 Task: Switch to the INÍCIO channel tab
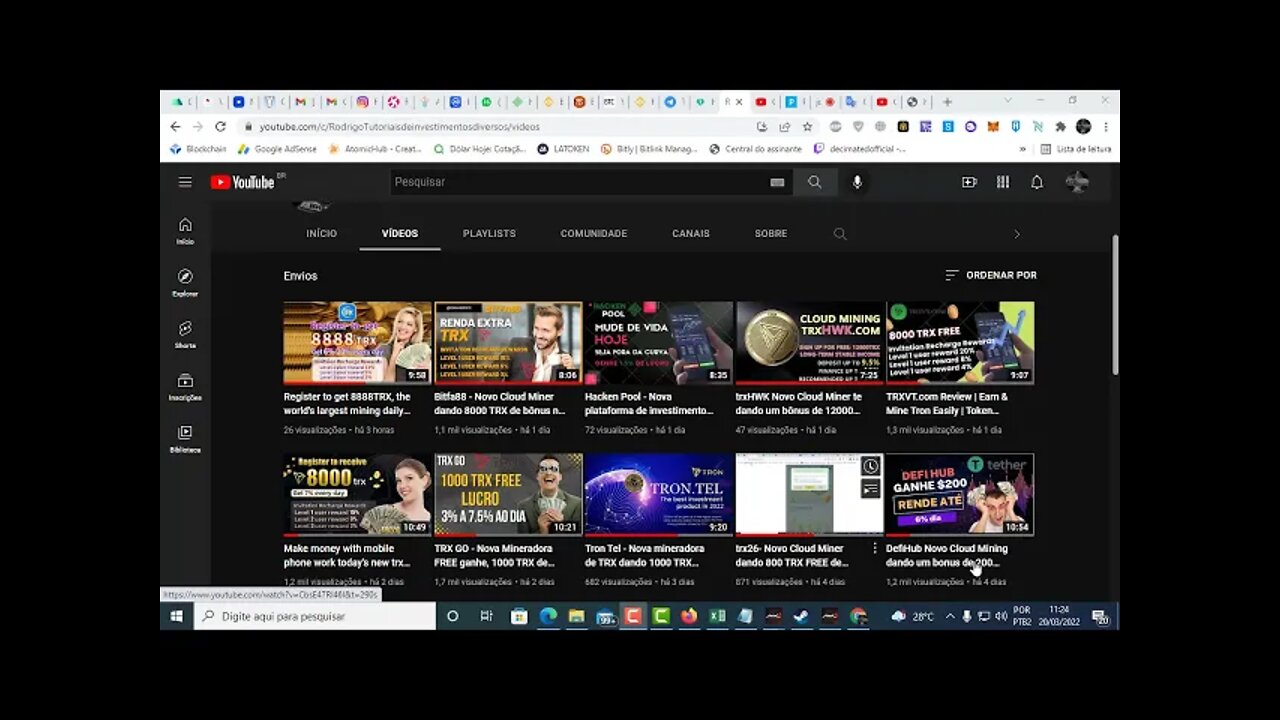tap(321, 233)
